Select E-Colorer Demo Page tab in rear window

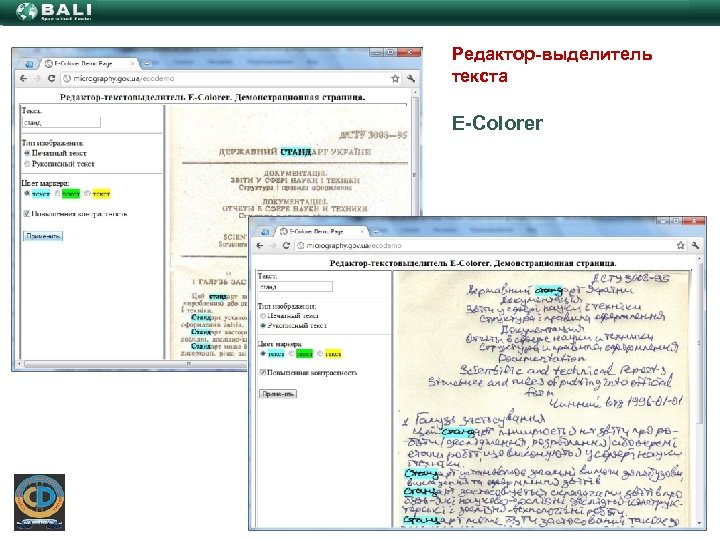[87, 63]
